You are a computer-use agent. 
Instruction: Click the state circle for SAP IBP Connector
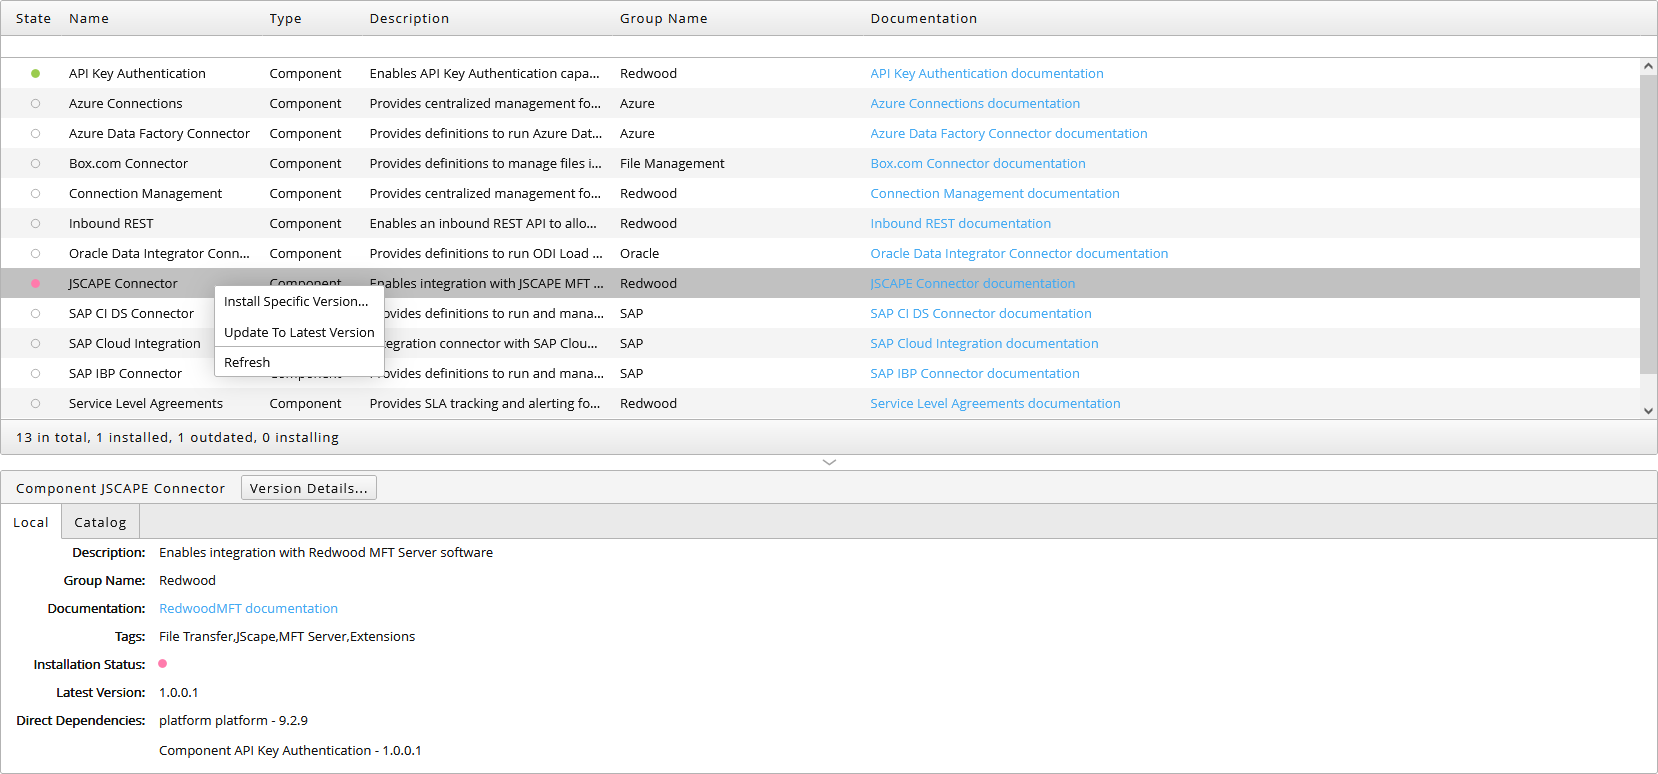click(x=35, y=373)
